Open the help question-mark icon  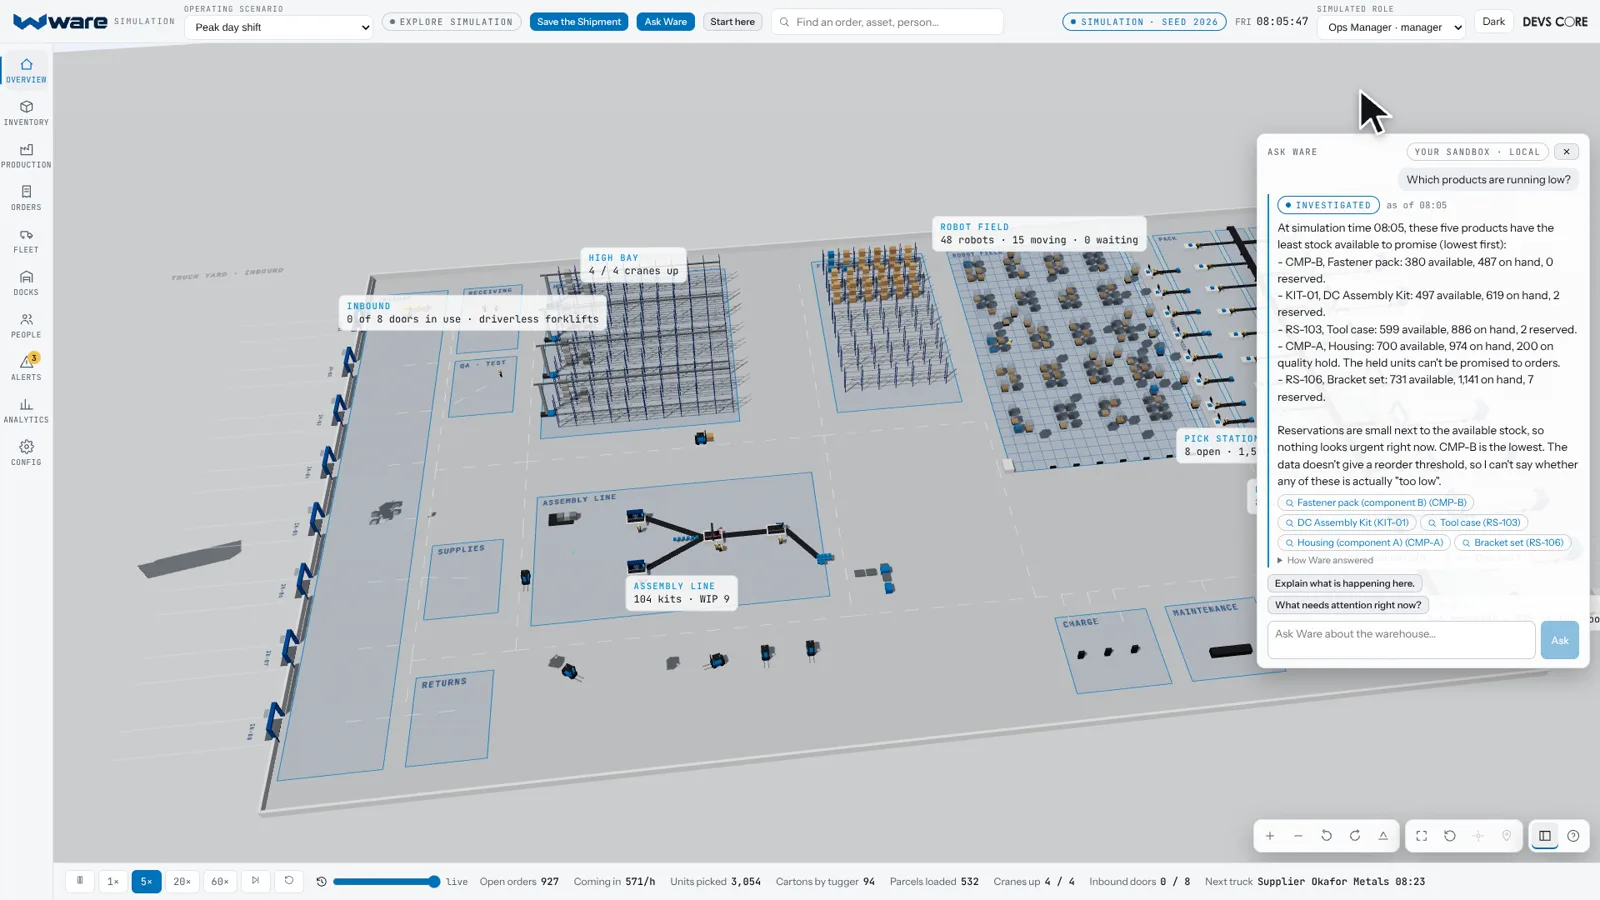1573,836
